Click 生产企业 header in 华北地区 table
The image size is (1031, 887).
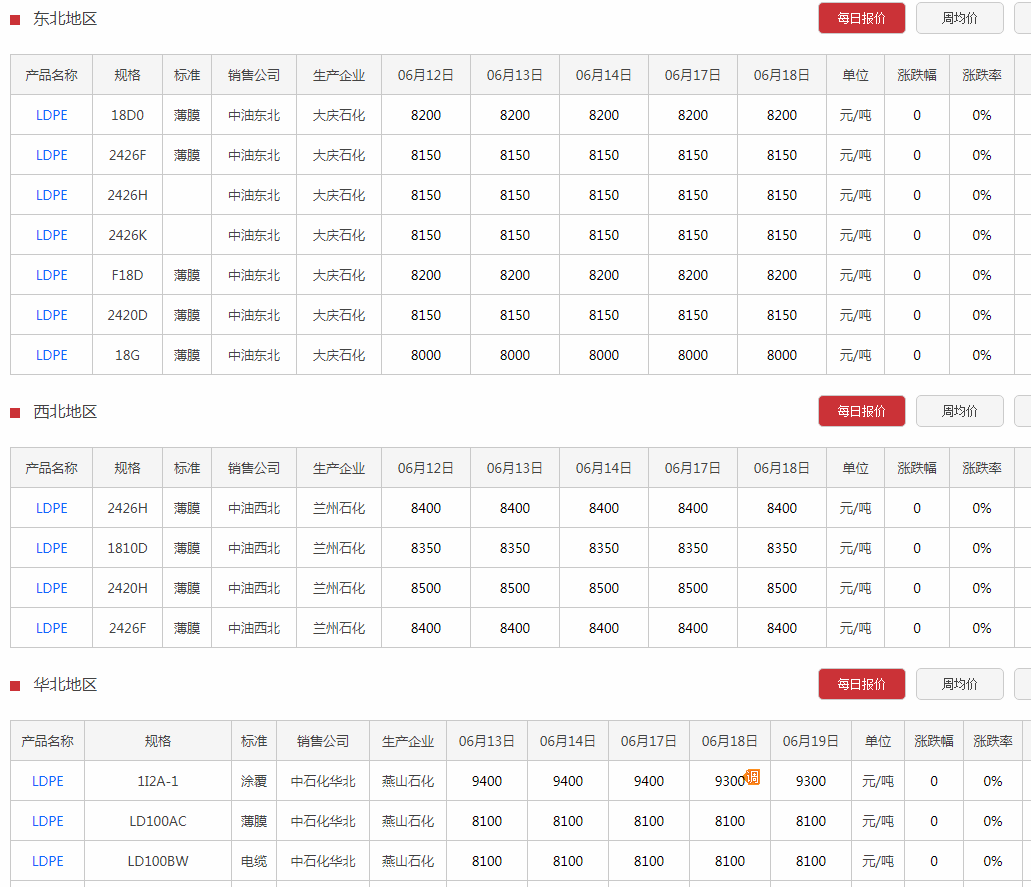[408, 741]
